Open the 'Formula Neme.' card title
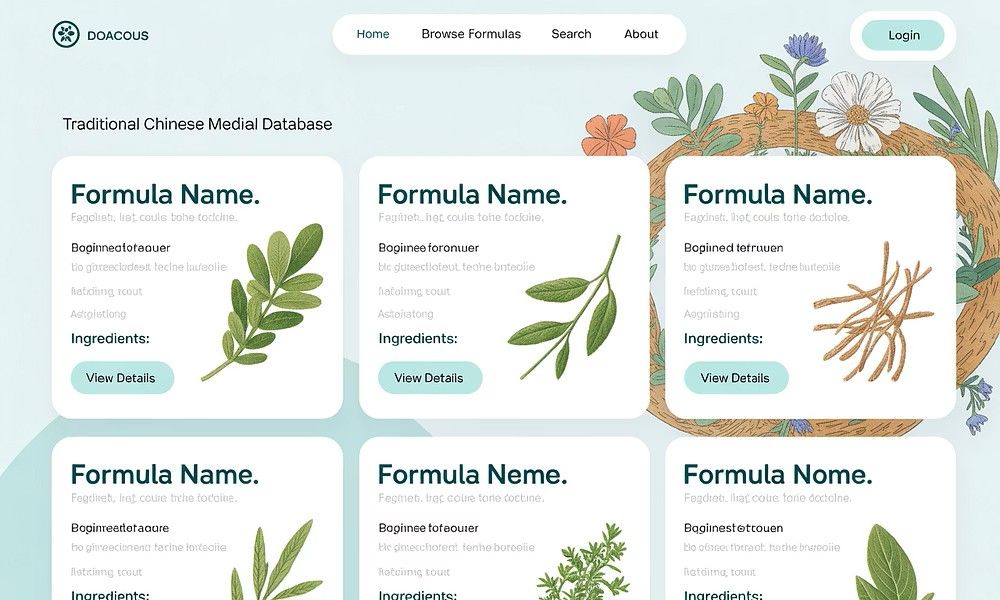 [472, 474]
